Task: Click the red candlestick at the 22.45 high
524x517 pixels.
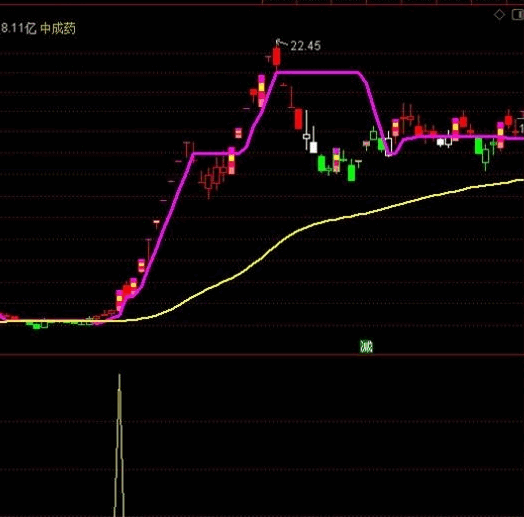Action: point(276,55)
